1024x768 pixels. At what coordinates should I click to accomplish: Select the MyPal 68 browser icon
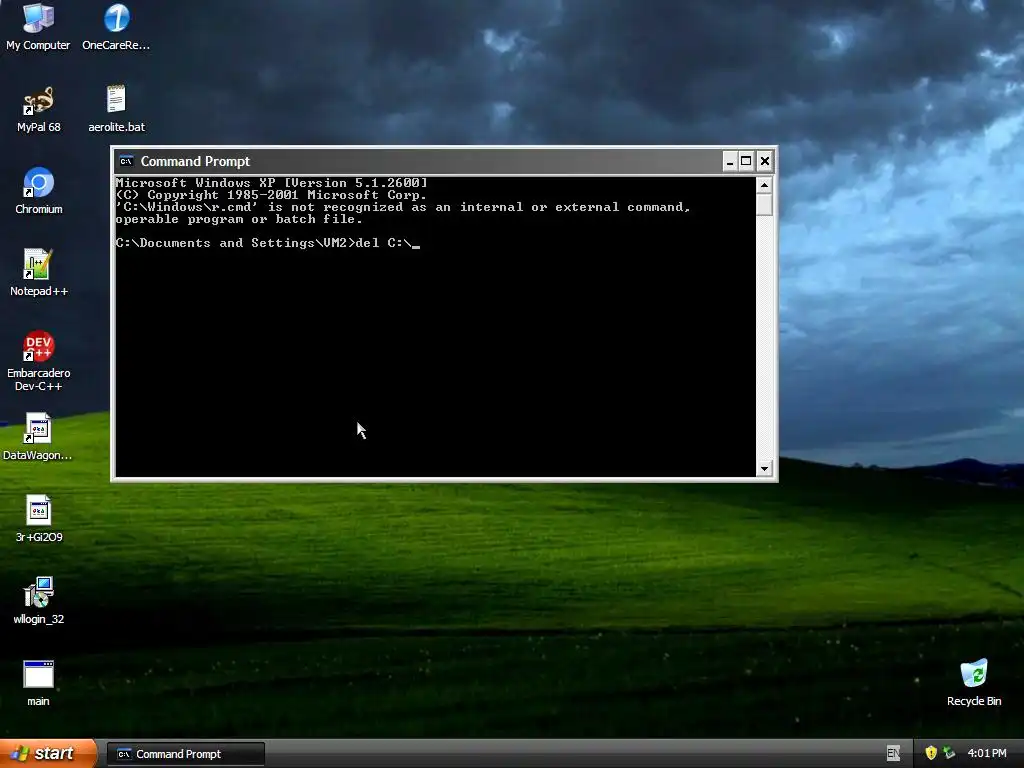coord(39,108)
